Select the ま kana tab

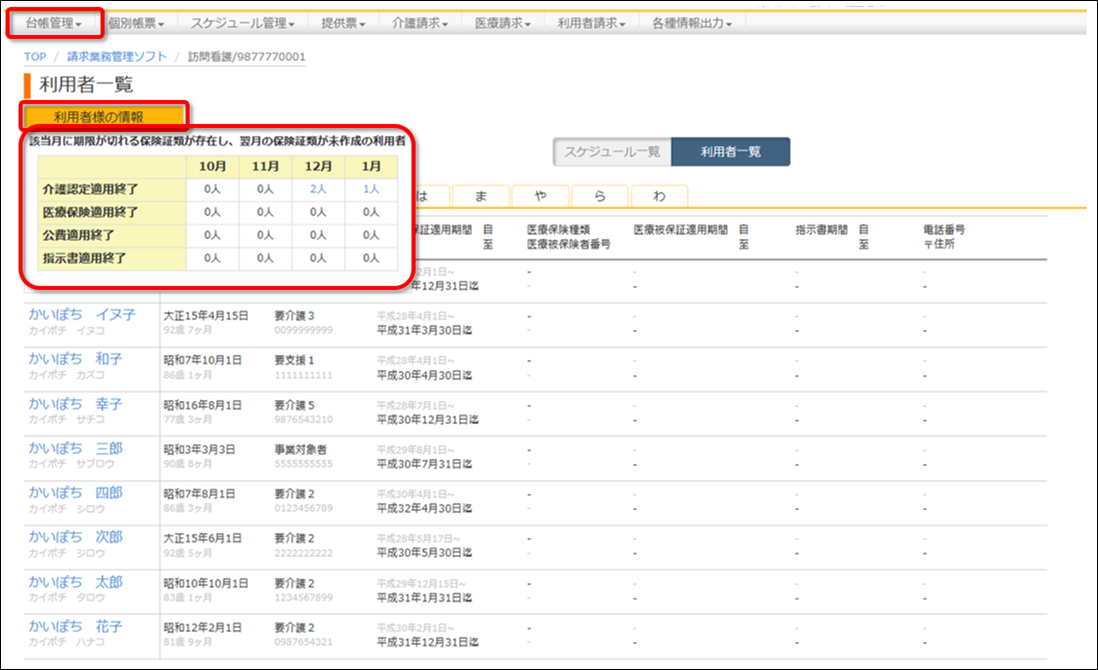[480, 197]
